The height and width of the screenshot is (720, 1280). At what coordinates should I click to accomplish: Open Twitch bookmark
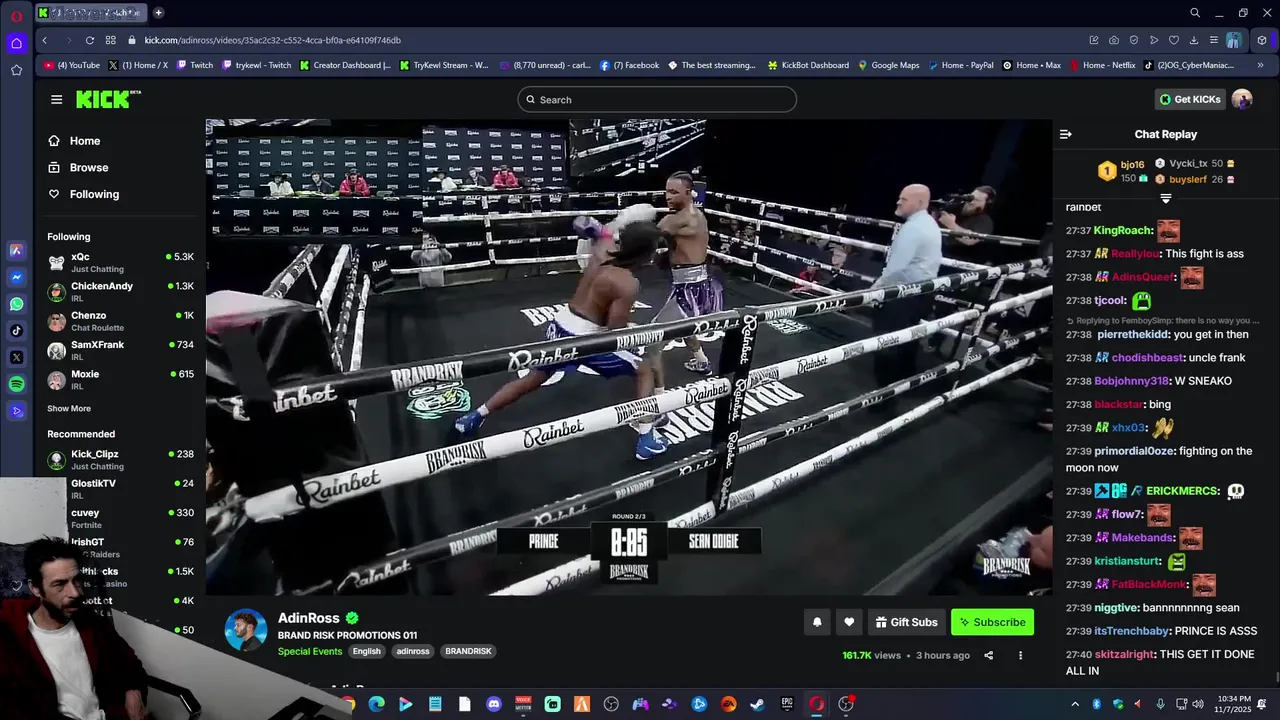[x=194, y=65]
